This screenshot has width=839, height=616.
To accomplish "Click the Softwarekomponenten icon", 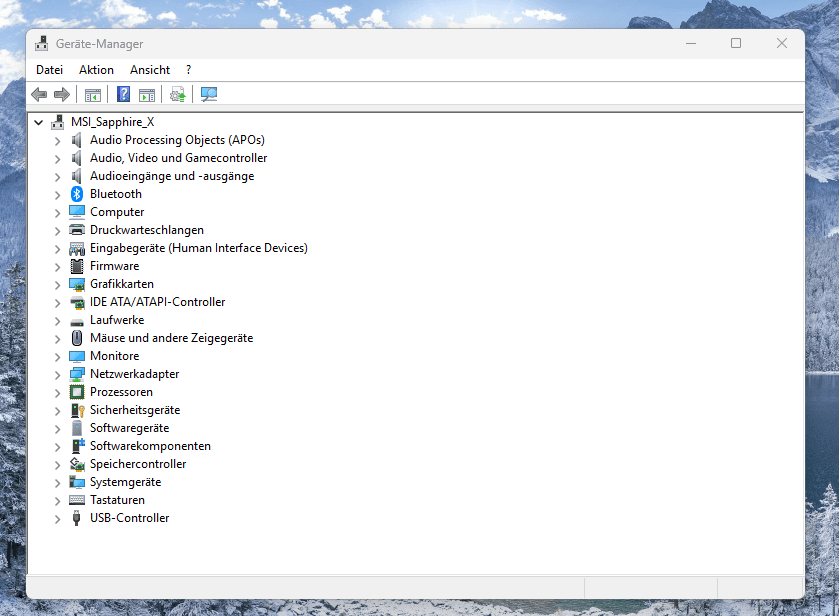I will [x=78, y=446].
